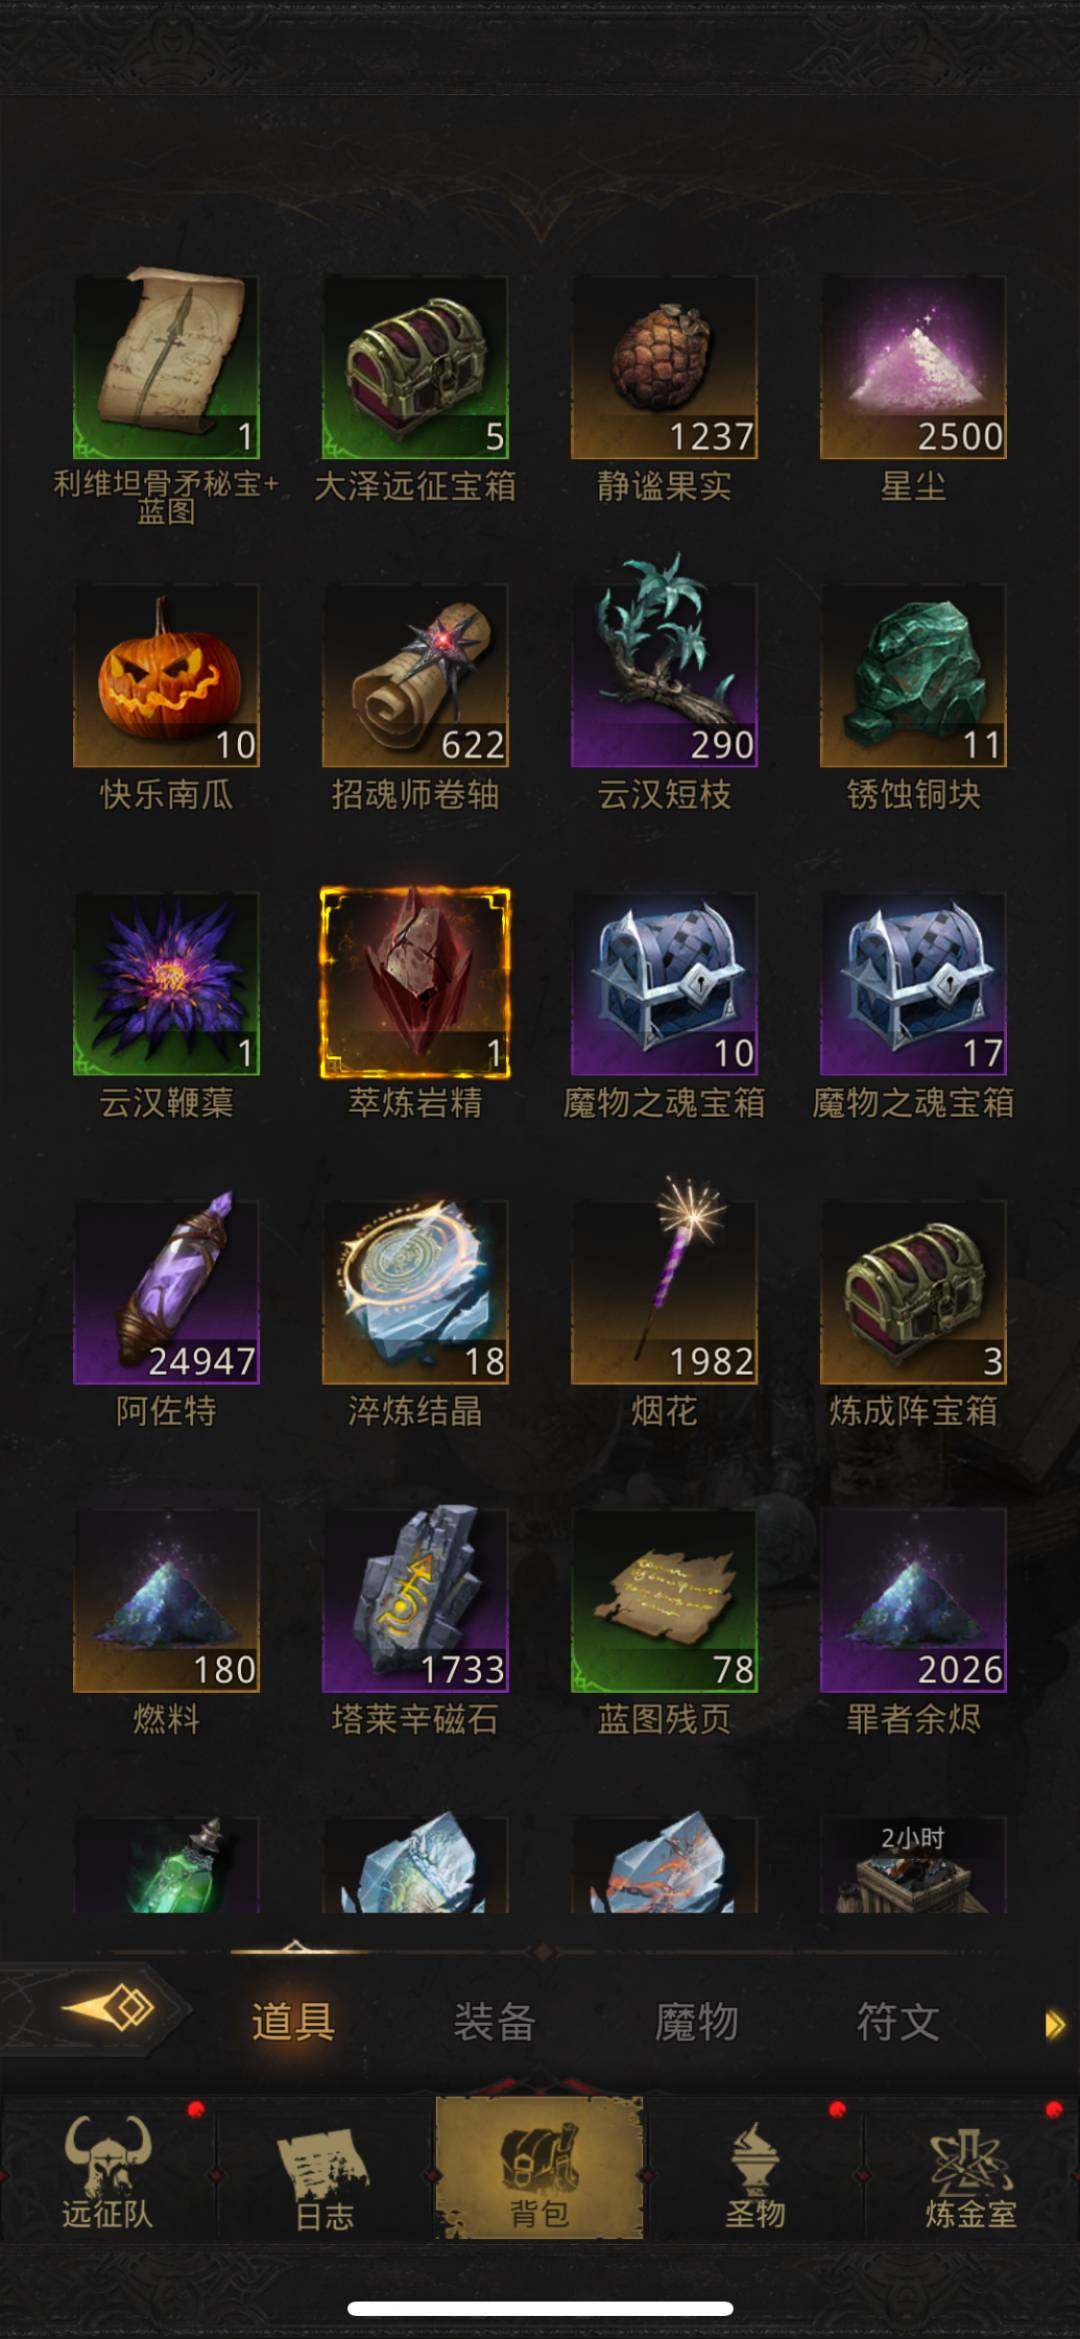Expand more tabs with the yellow arrow
Viewport: 1080px width, 2339px height.
pos(1054,2026)
